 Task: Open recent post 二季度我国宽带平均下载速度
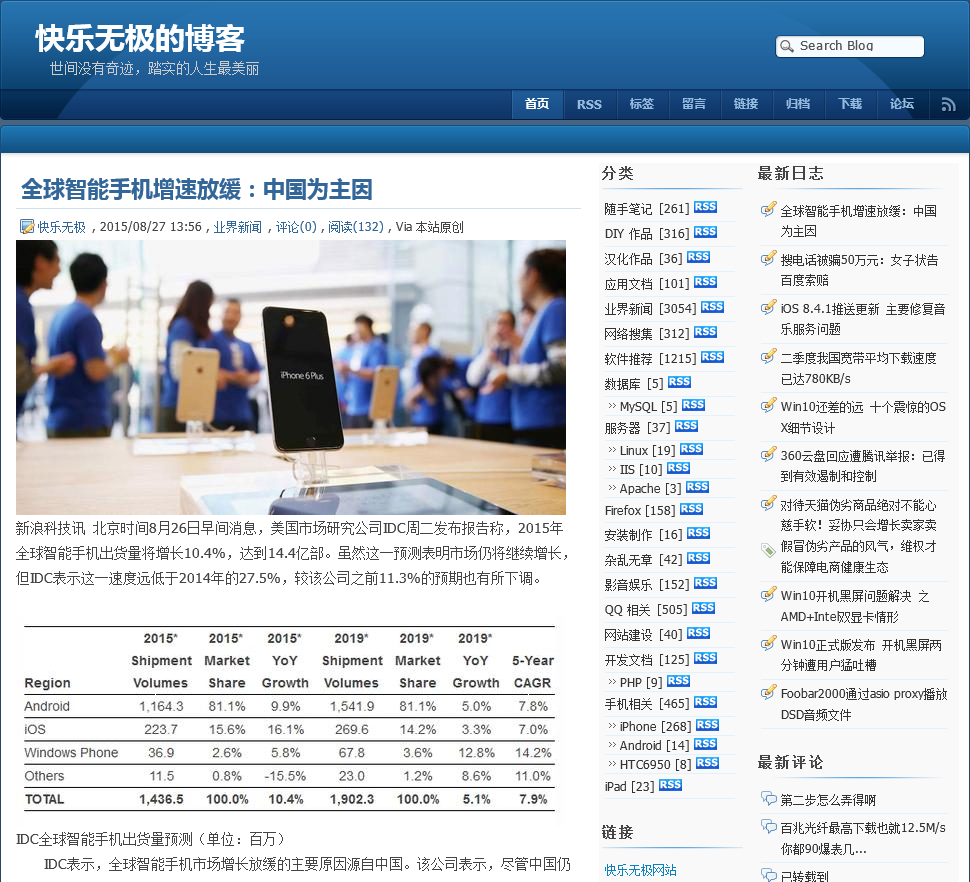pyautogui.click(x=859, y=369)
